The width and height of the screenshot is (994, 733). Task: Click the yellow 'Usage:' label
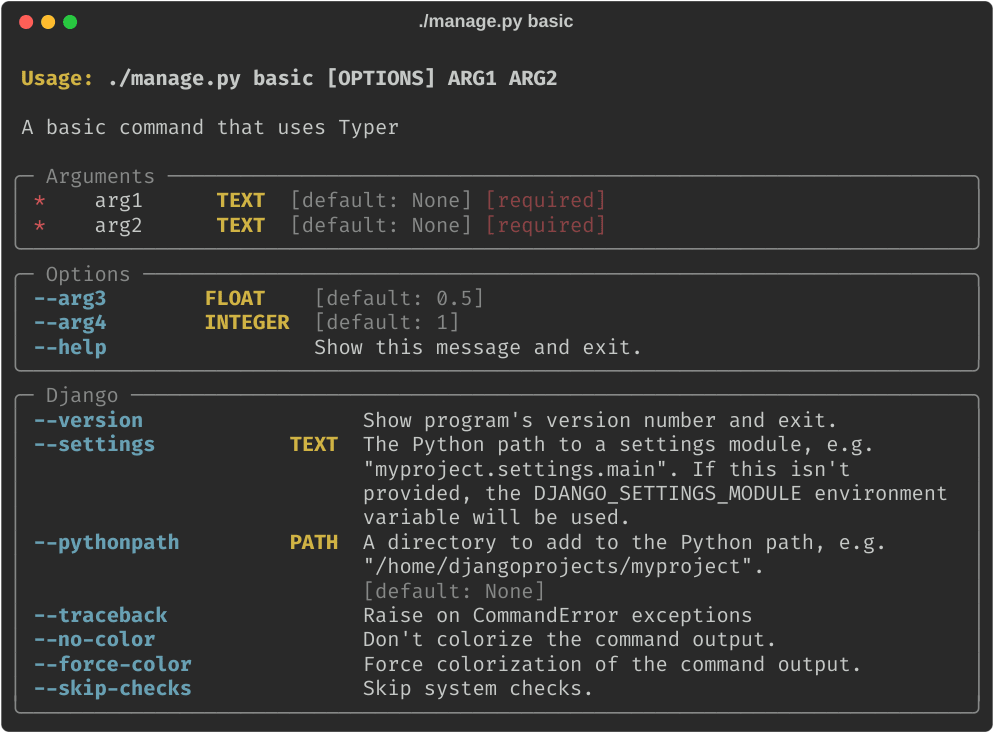[x=57, y=79]
